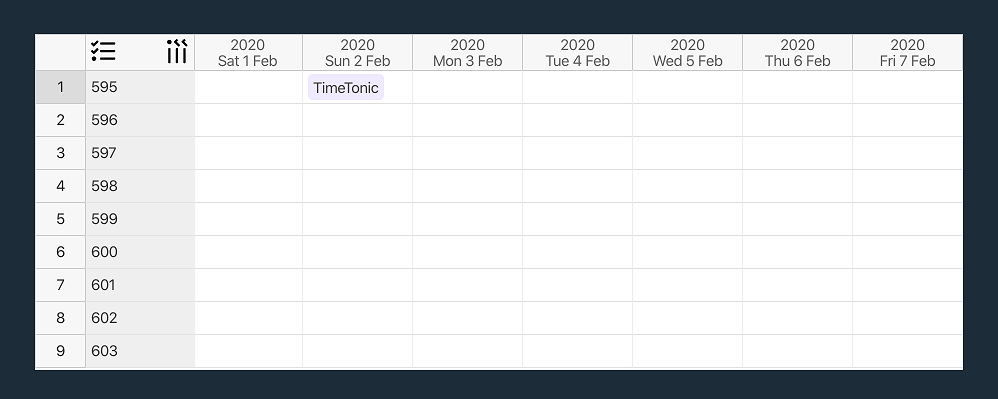Select the Sun 2 Feb column header

(x=357, y=53)
